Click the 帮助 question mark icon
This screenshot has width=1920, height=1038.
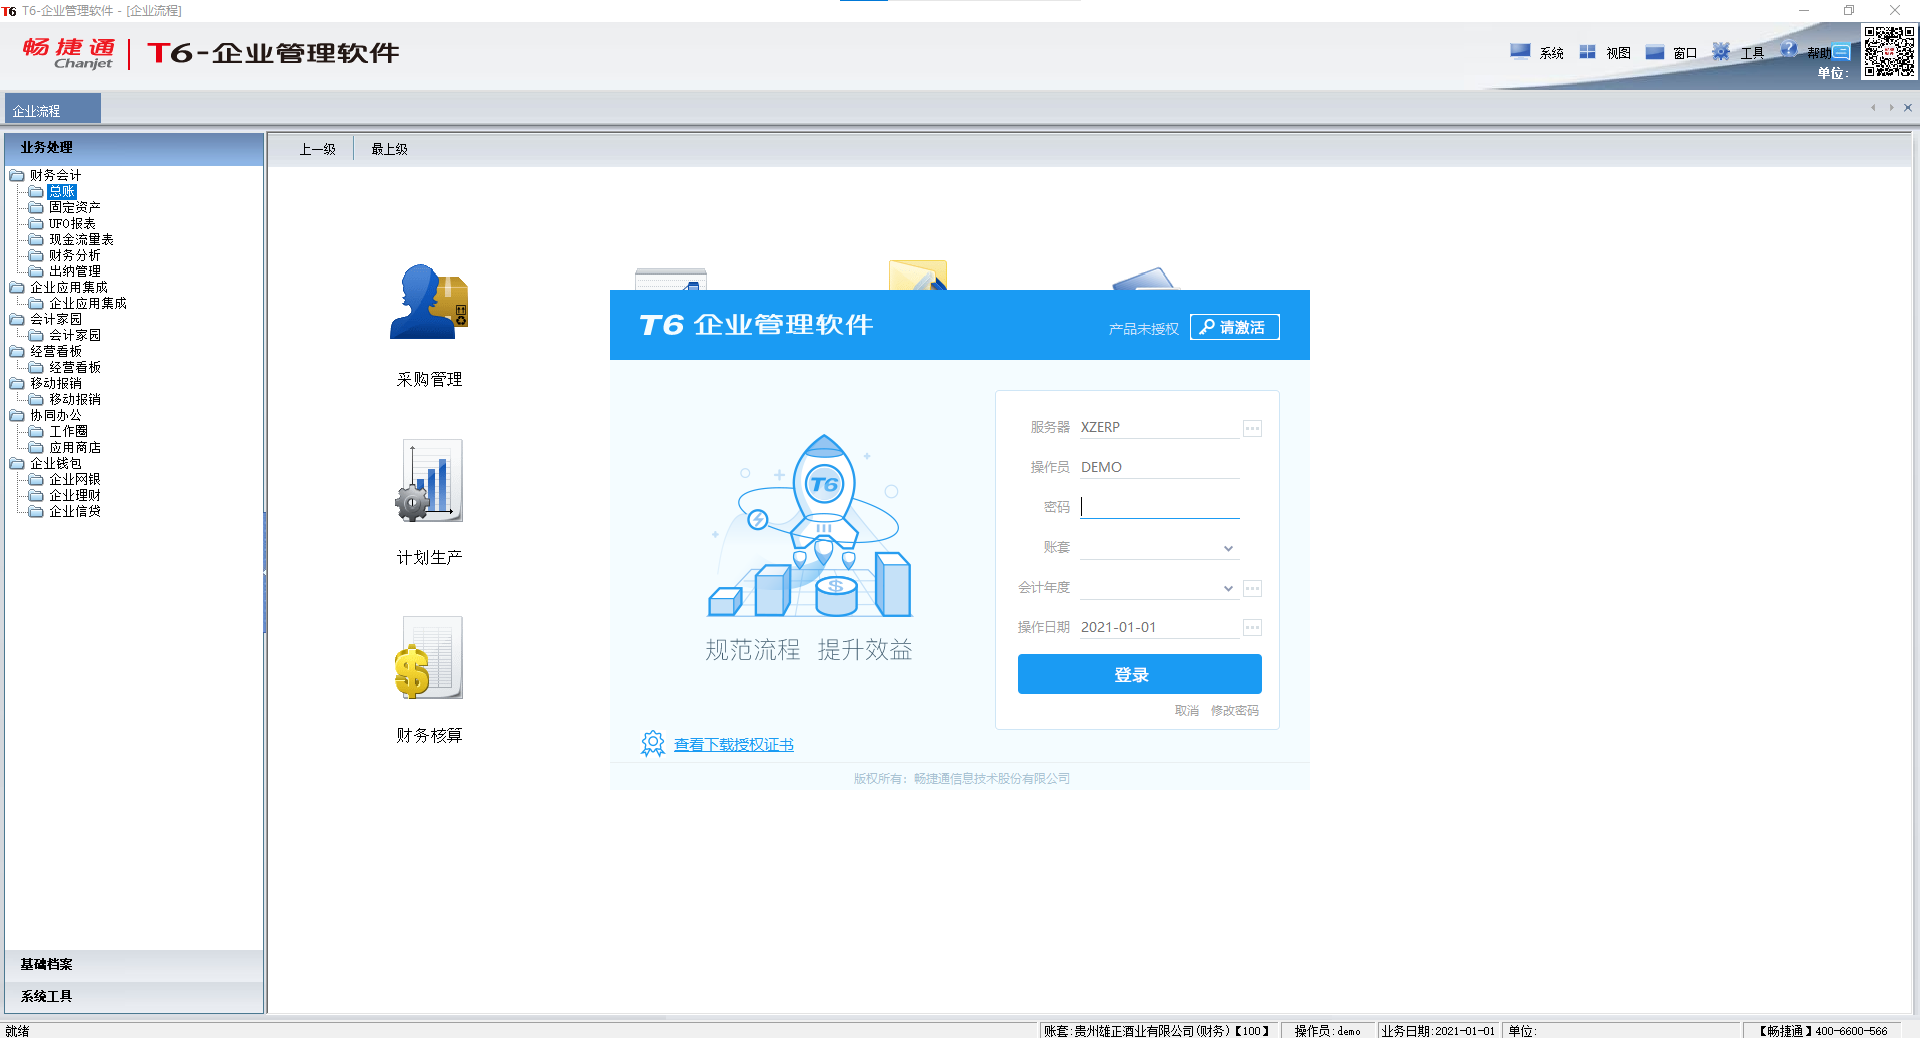tap(1789, 49)
